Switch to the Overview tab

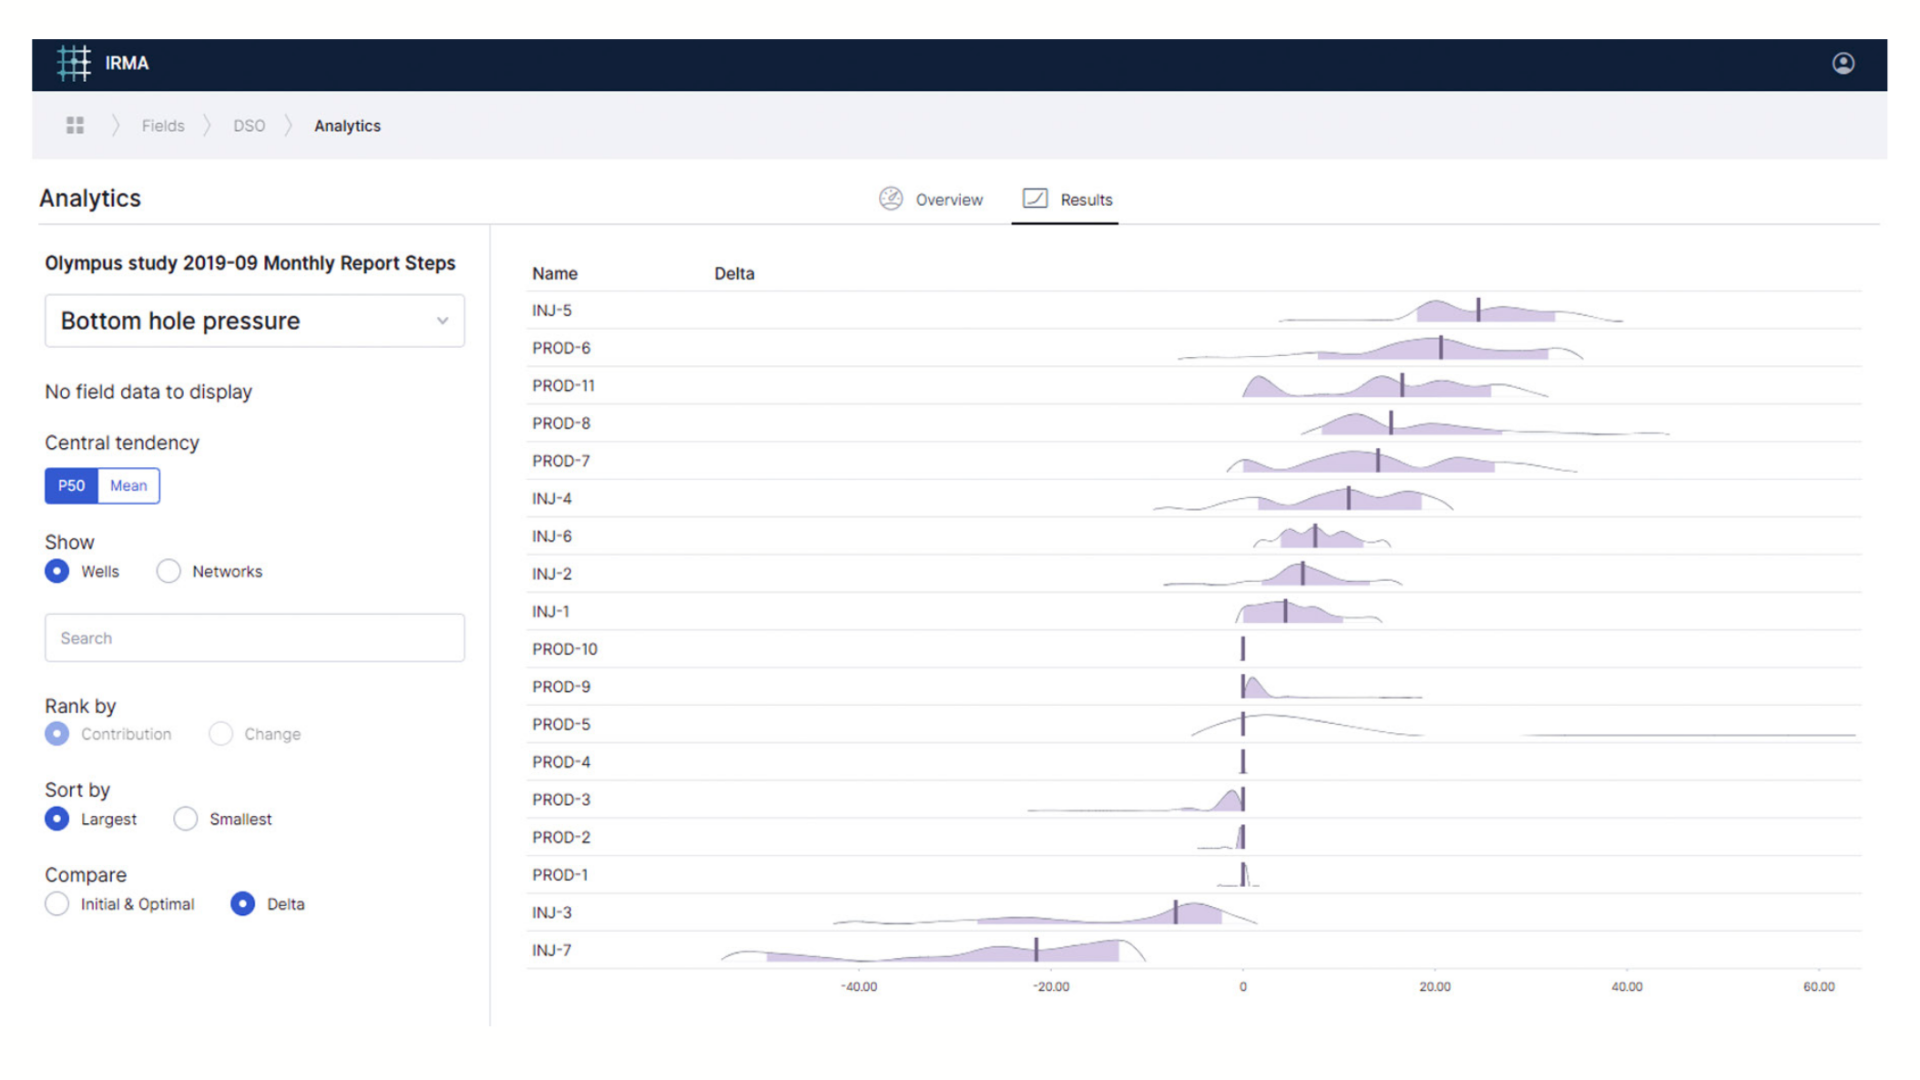click(948, 200)
